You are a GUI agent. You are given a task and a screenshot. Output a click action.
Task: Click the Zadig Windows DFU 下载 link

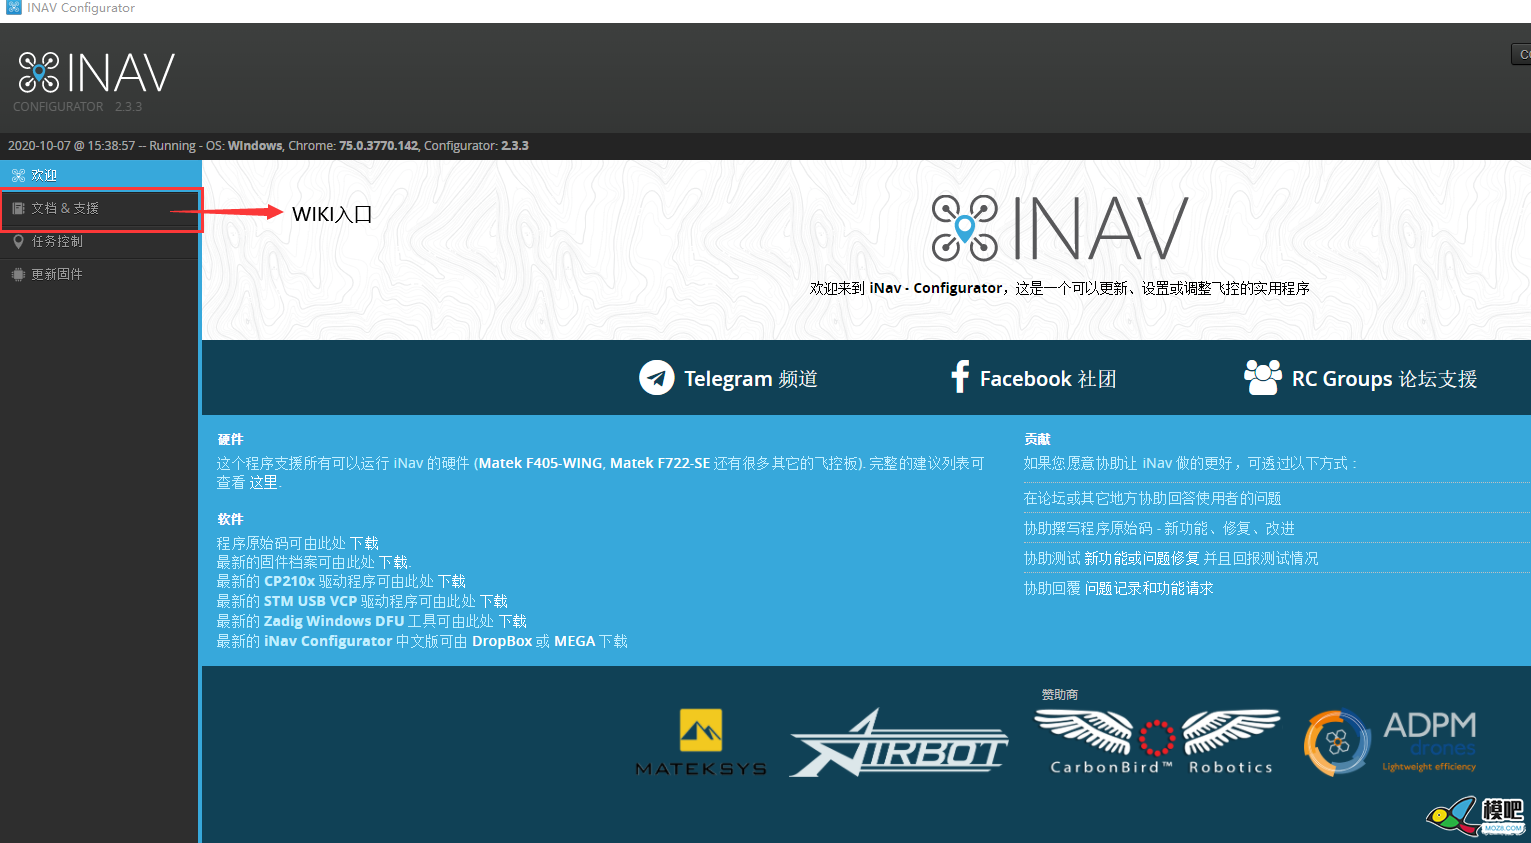pyautogui.click(x=512, y=621)
